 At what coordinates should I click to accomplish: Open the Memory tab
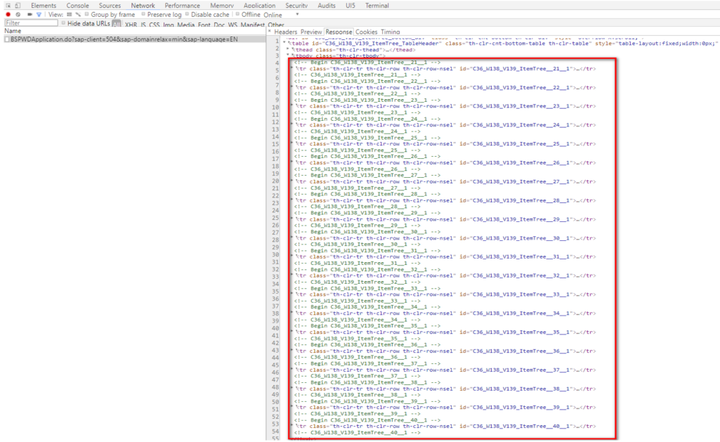coord(222,6)
